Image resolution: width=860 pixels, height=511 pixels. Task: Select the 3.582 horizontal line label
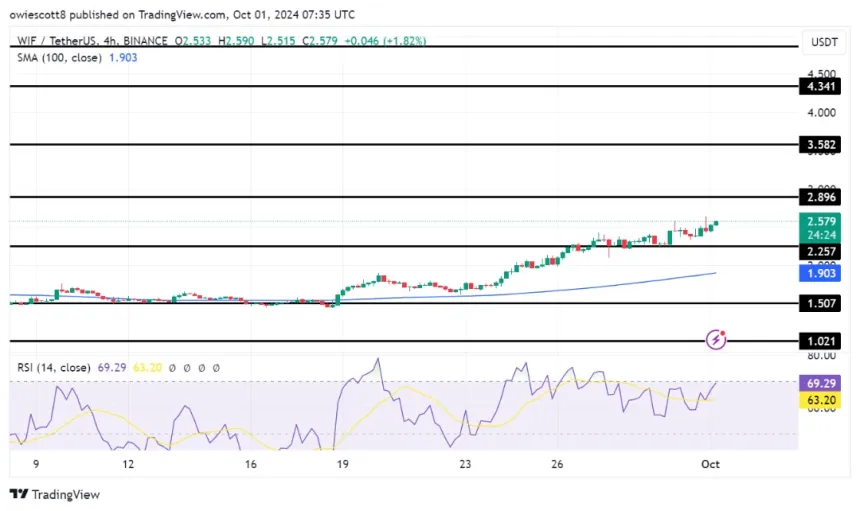tap(821, 144)
